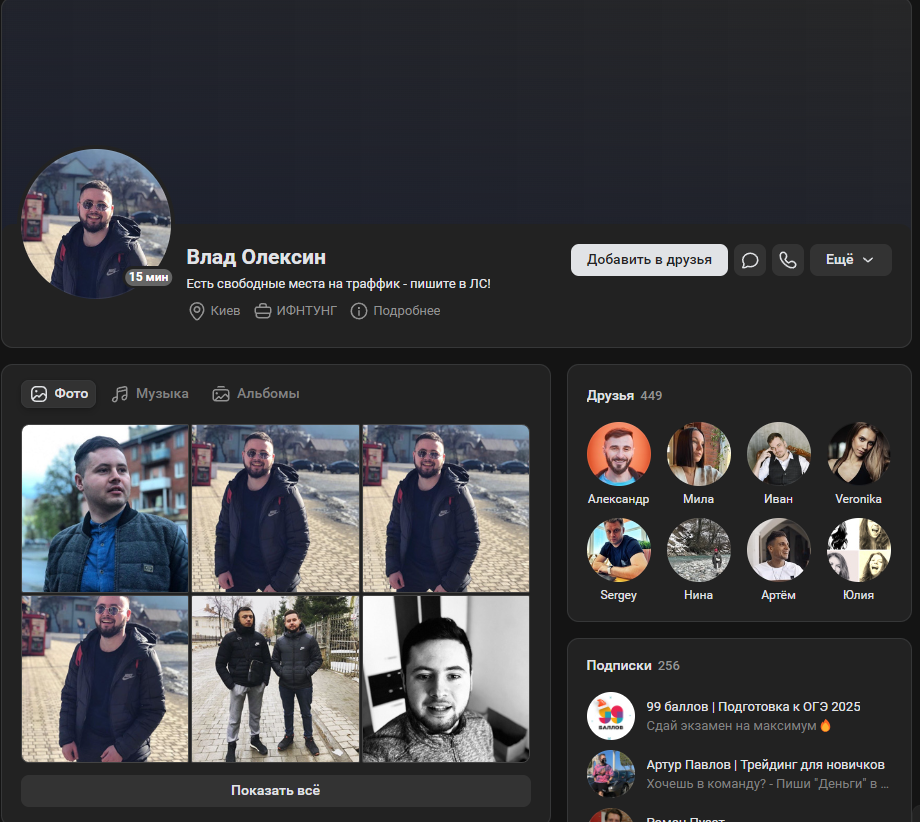Click the Киев location label
This screenshot has height=822, width=920.
tap(225, 311)
